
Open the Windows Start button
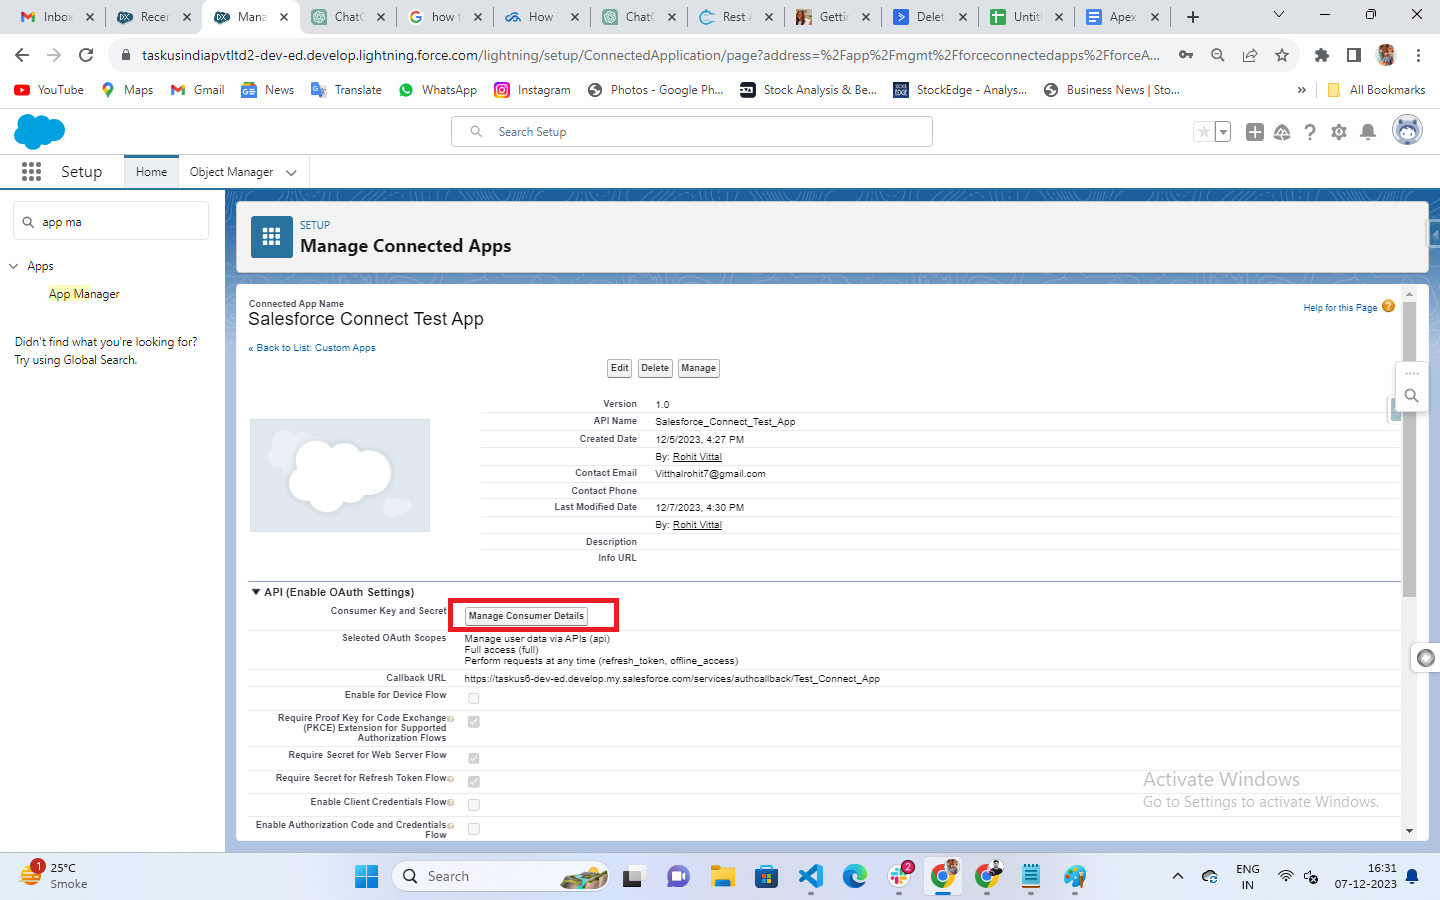click(367, 877)
